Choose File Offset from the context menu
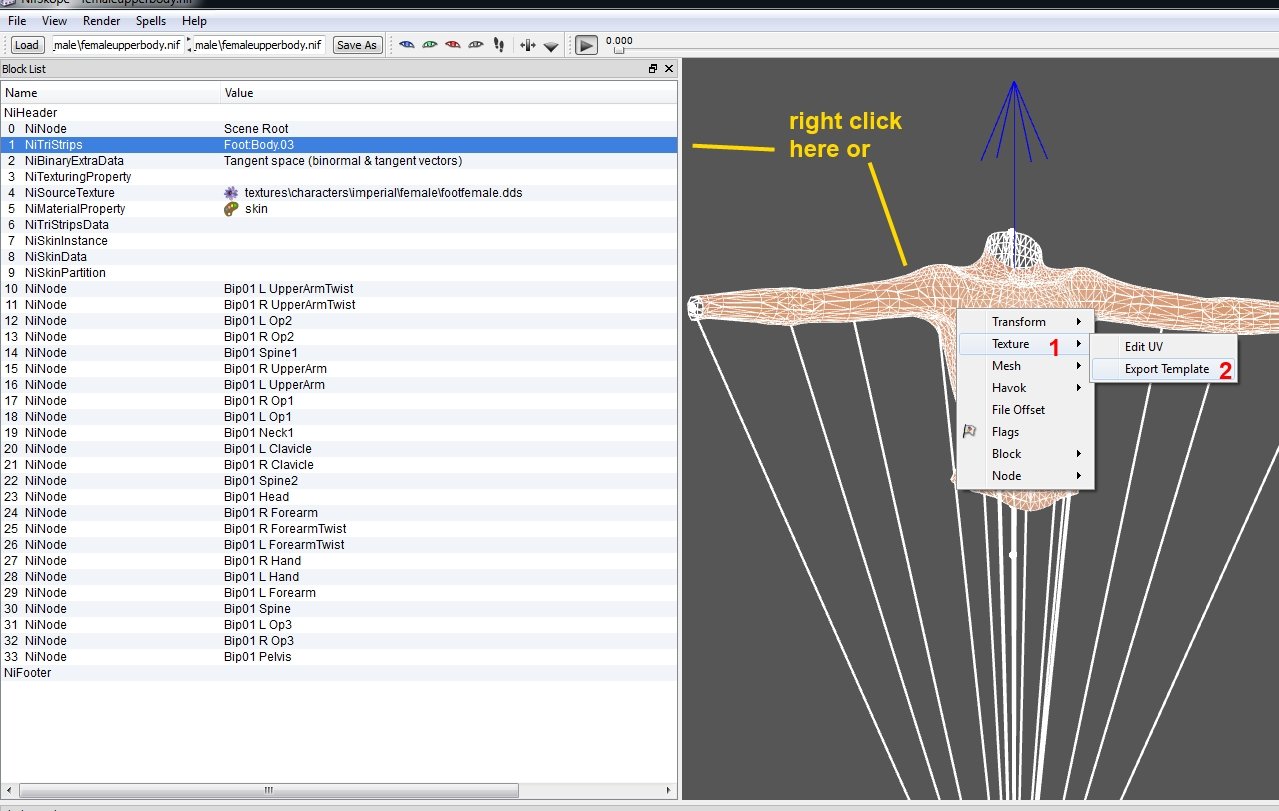 click(1026, 410)
